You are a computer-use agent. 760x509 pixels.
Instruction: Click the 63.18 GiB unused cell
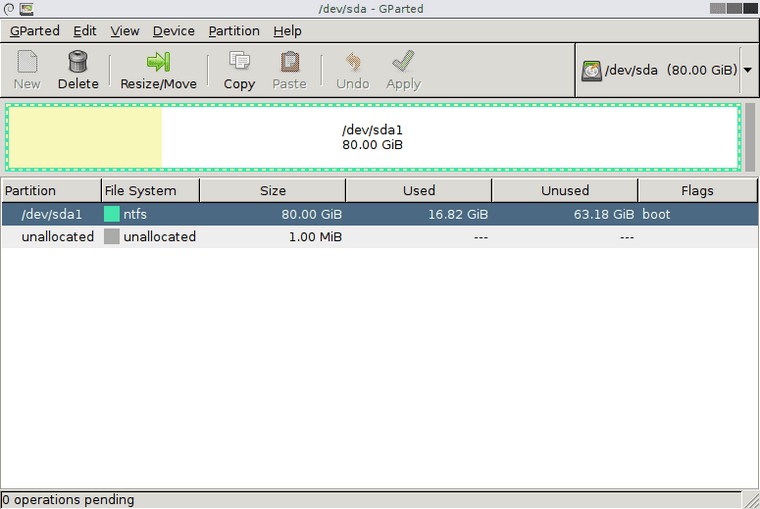(x=604, y=214)
